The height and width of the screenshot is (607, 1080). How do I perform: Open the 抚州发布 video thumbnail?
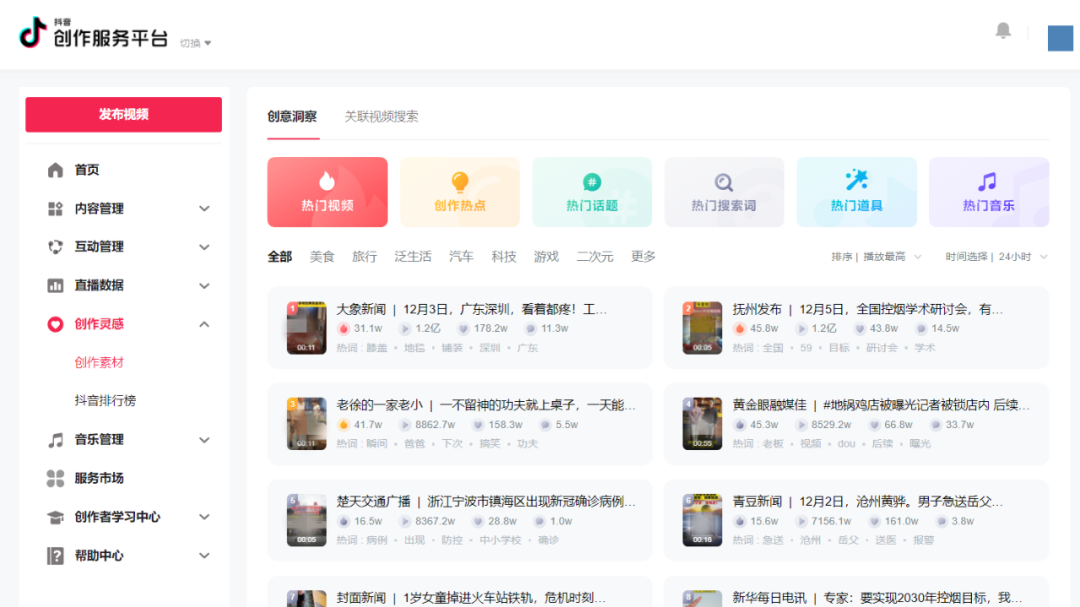(703, 328)
